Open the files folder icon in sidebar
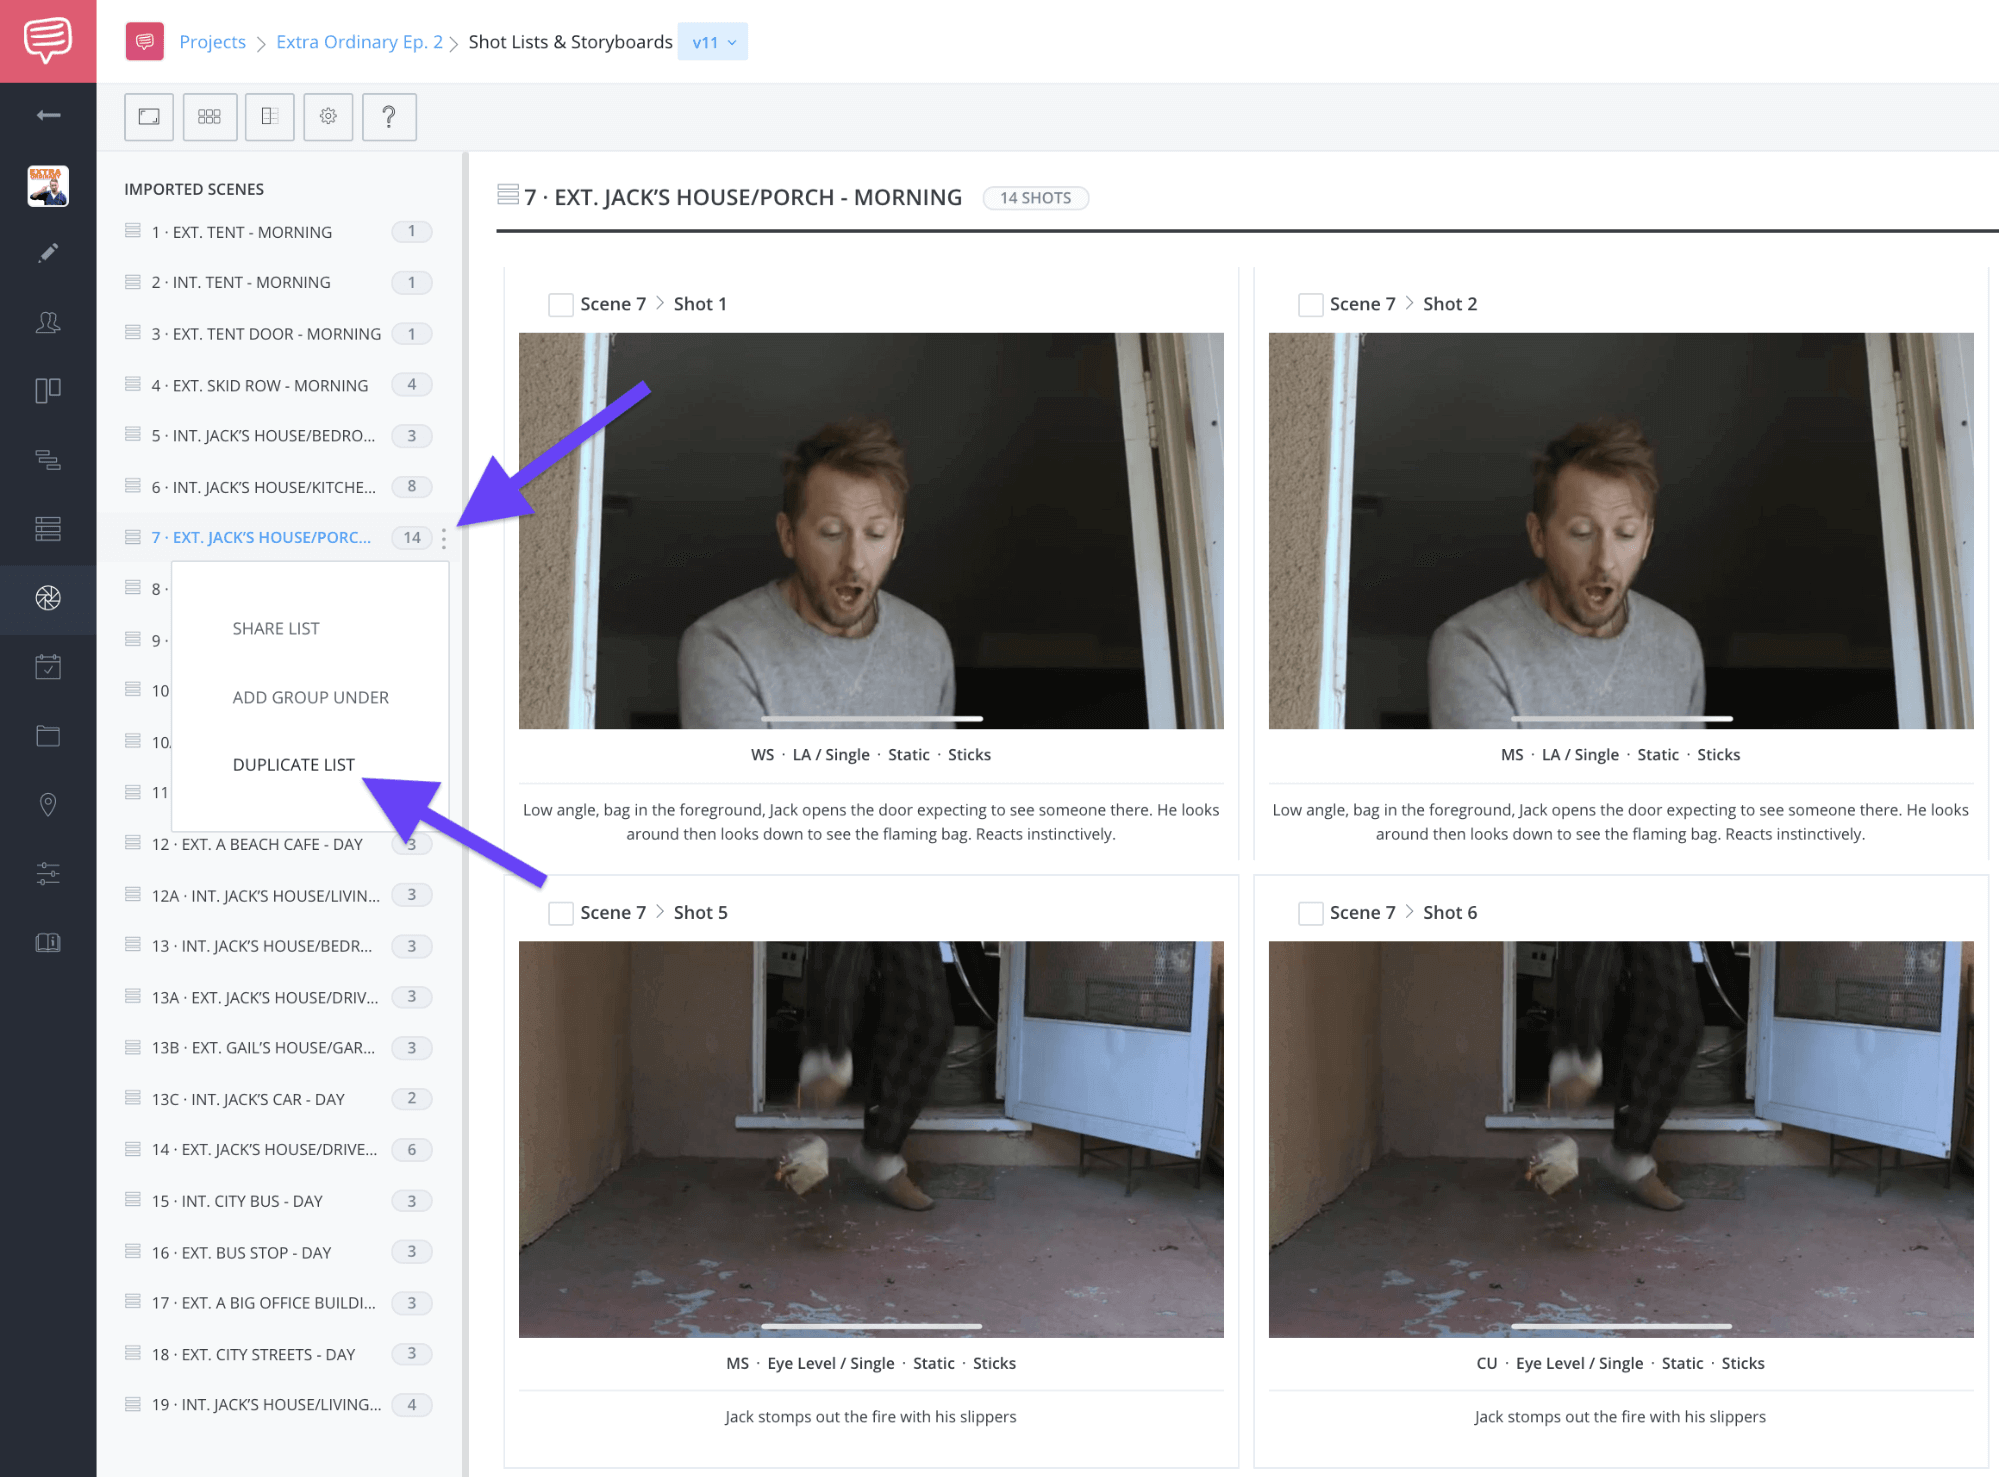The image size is (1999, 1477). point(48,736)
